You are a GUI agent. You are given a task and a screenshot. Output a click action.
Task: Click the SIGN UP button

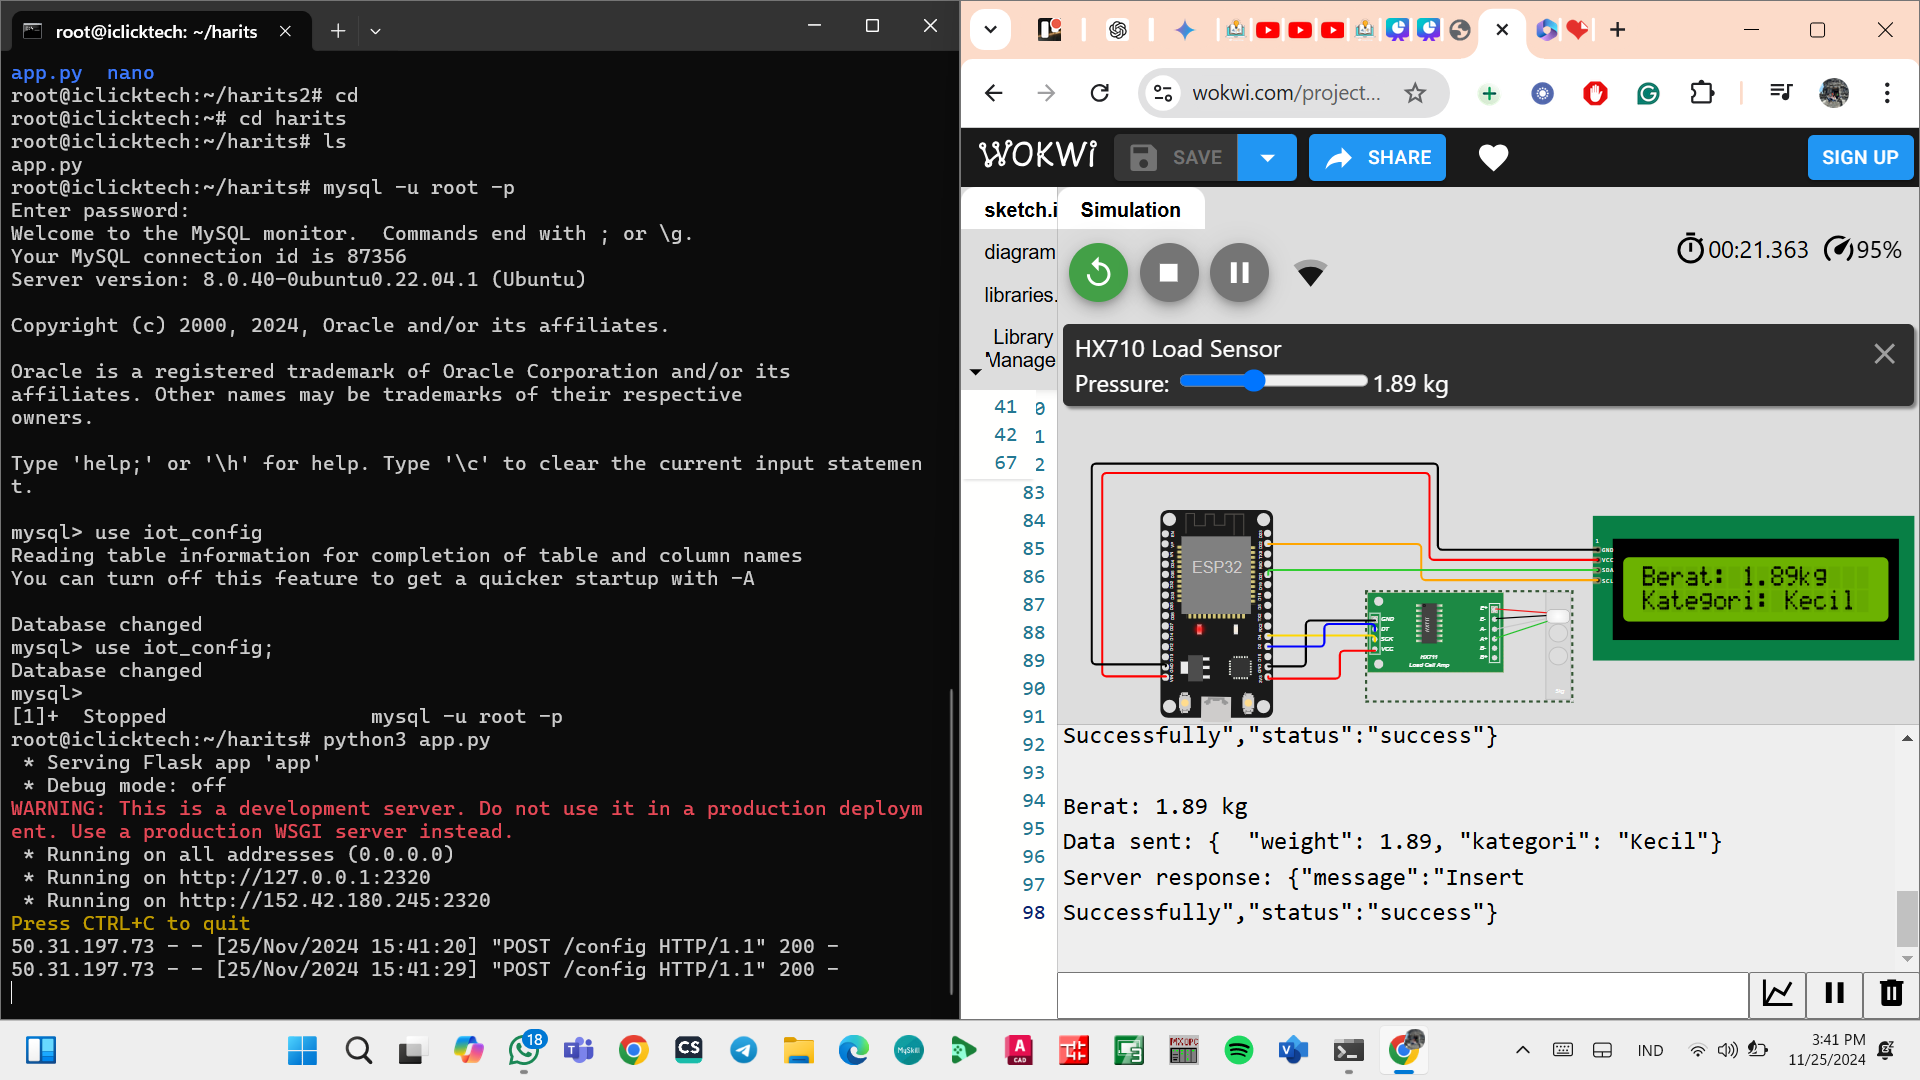point(1860,157)
